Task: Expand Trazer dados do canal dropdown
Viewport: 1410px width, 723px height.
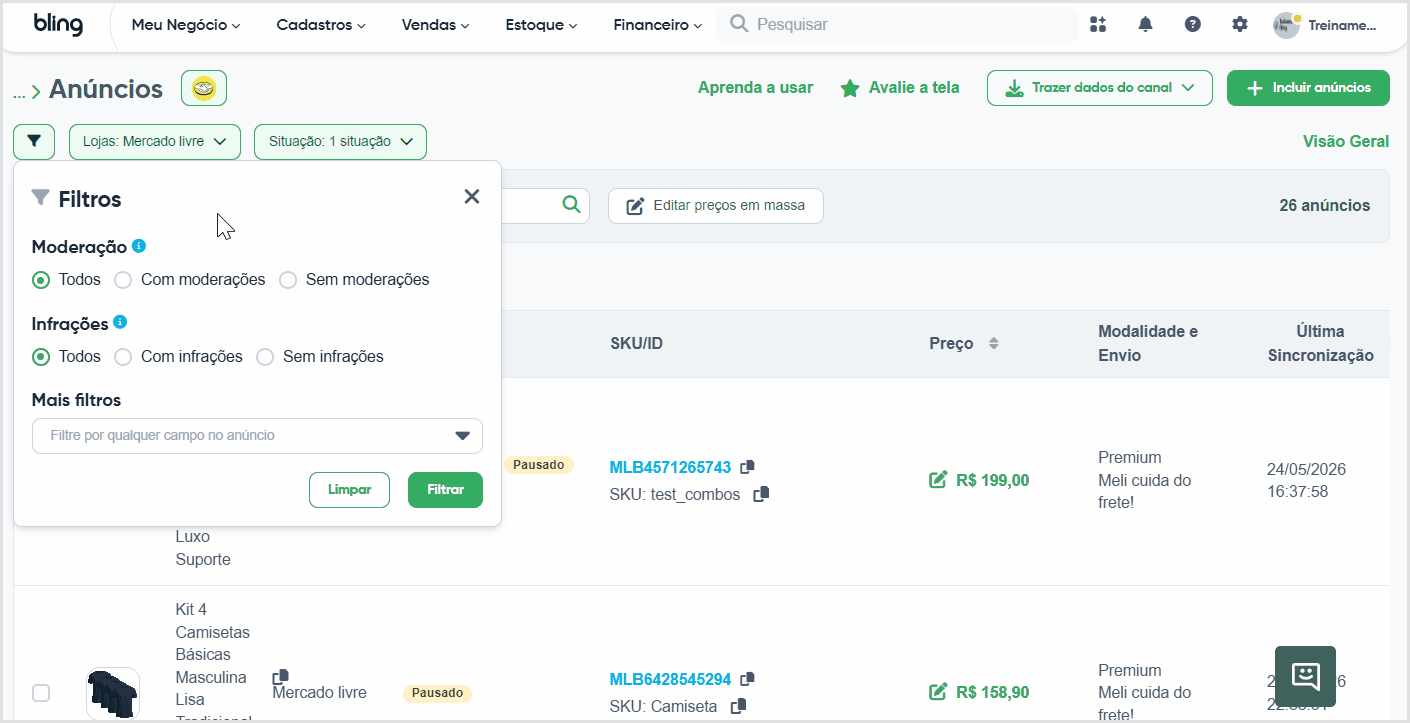Action: (1099, 88)
